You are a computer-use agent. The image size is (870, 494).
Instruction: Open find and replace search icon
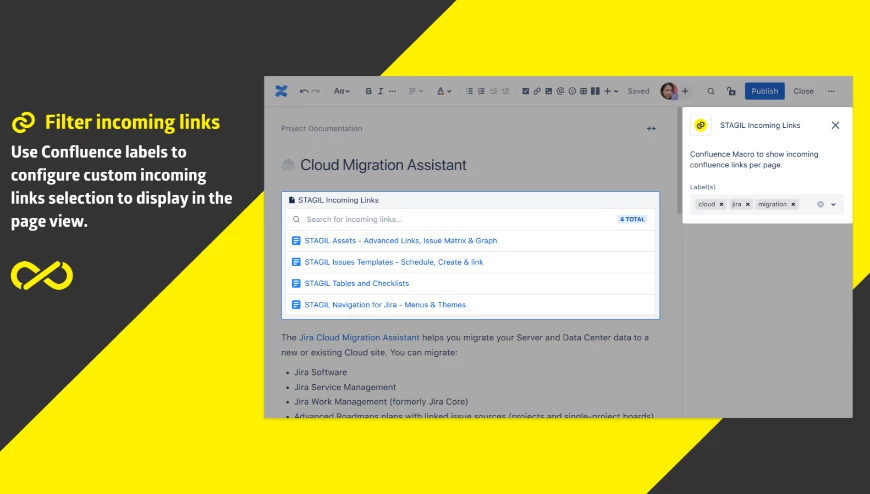(711, 91)
